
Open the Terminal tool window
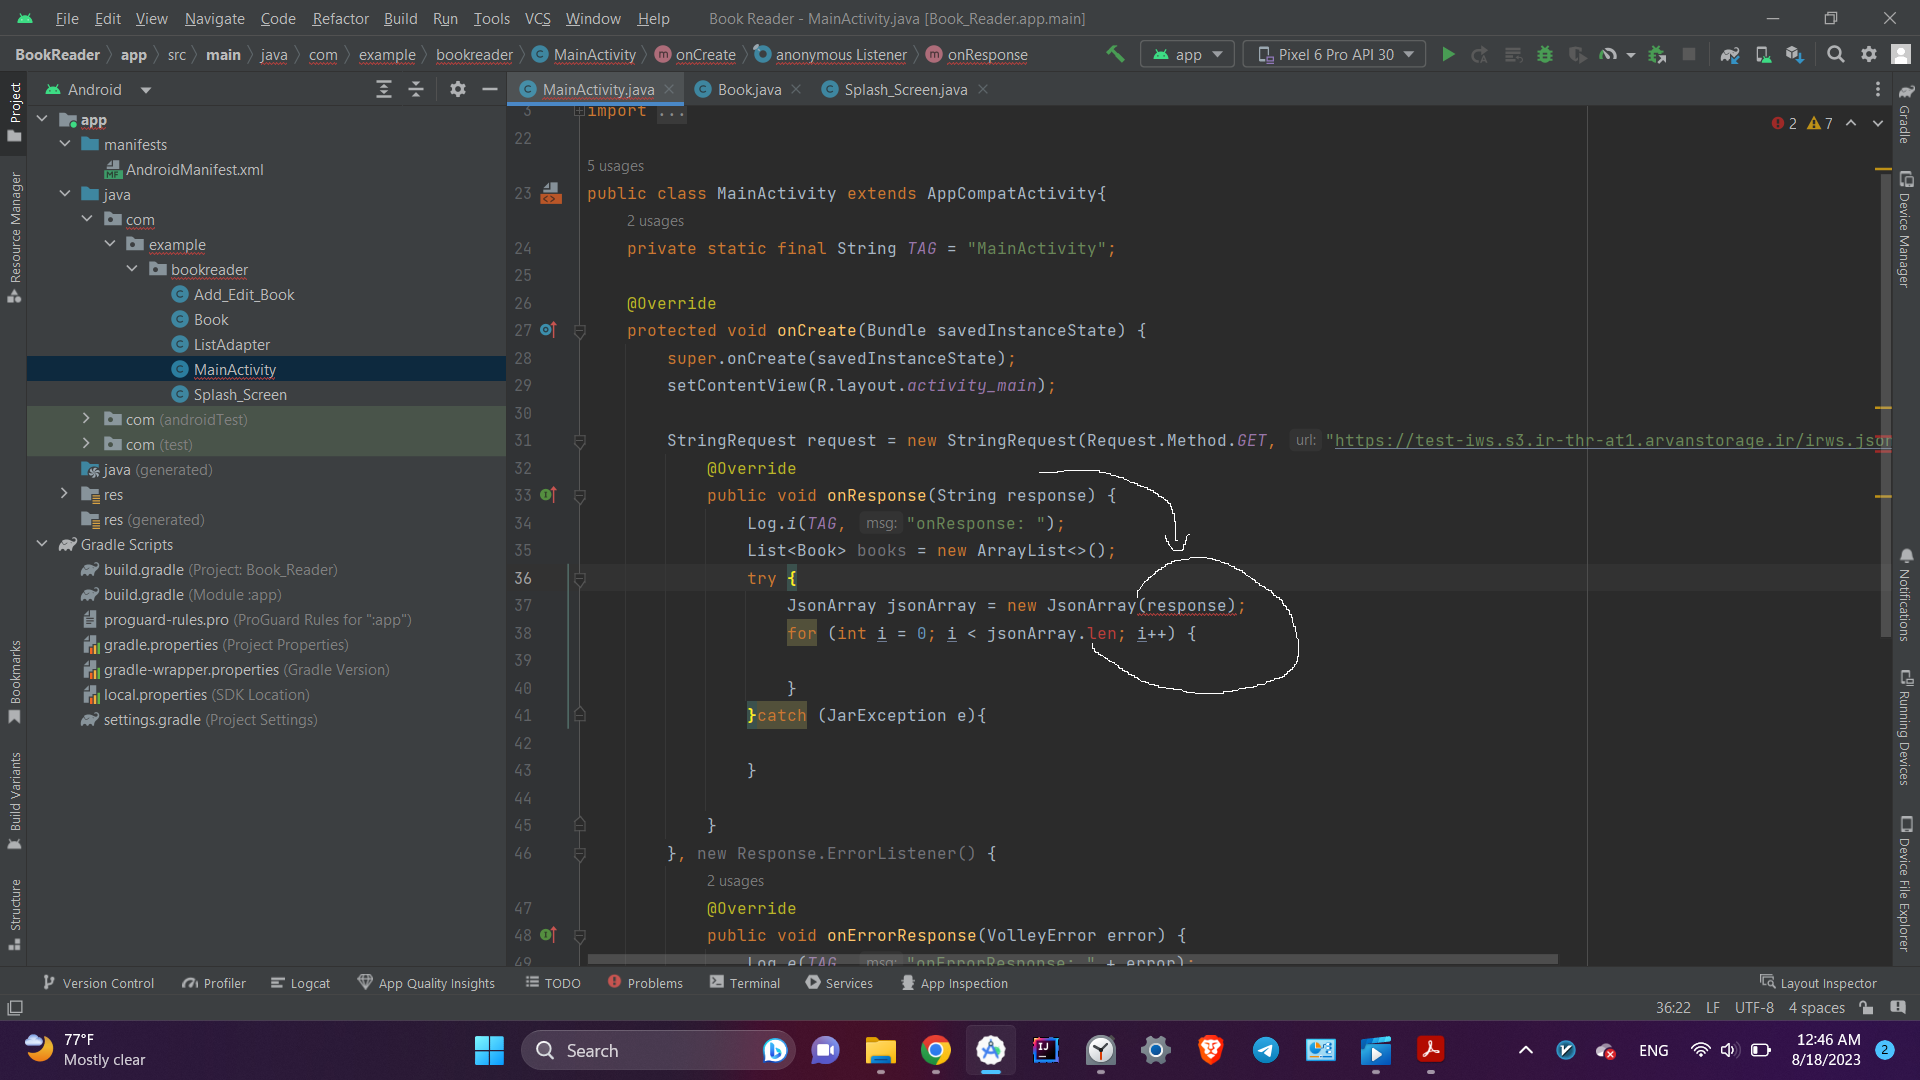pos(745,983)
